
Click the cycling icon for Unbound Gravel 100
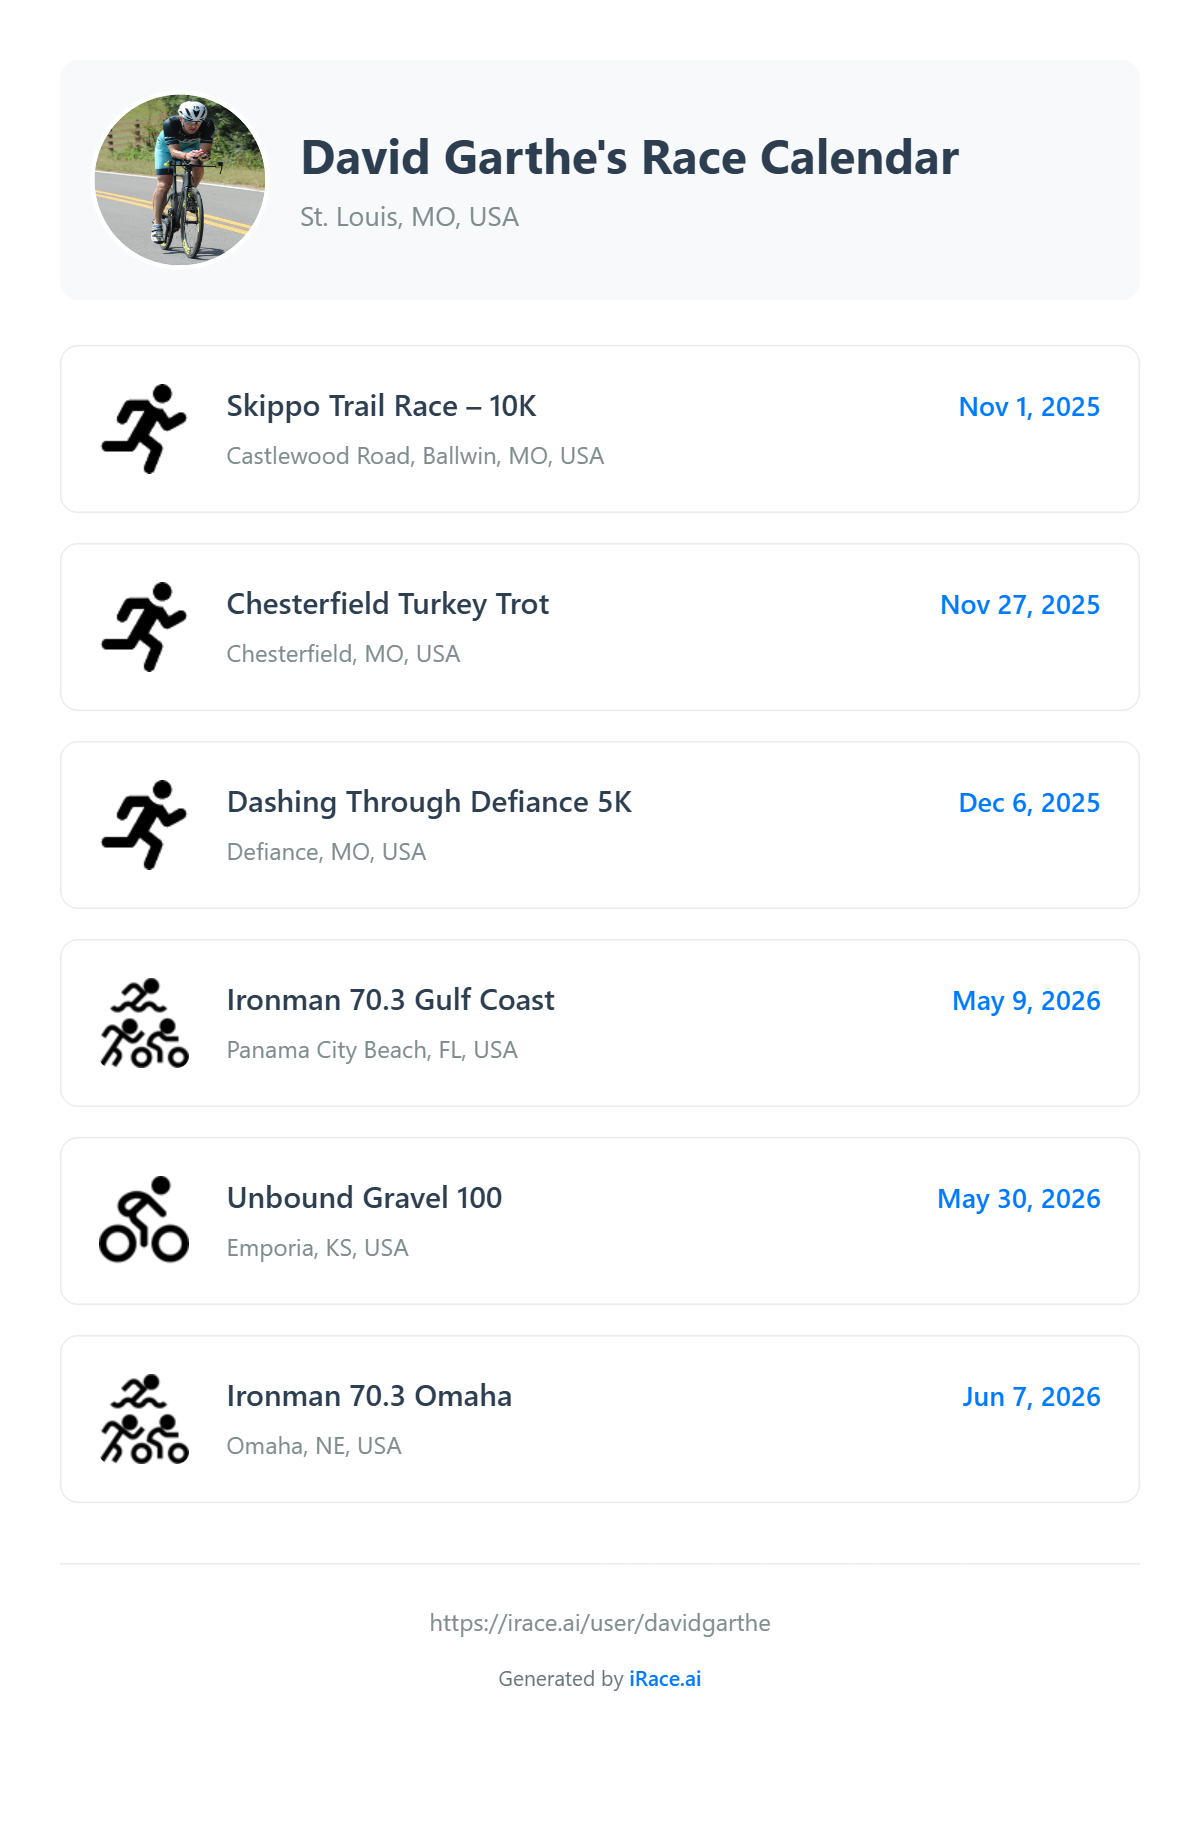coord(144,1220)
